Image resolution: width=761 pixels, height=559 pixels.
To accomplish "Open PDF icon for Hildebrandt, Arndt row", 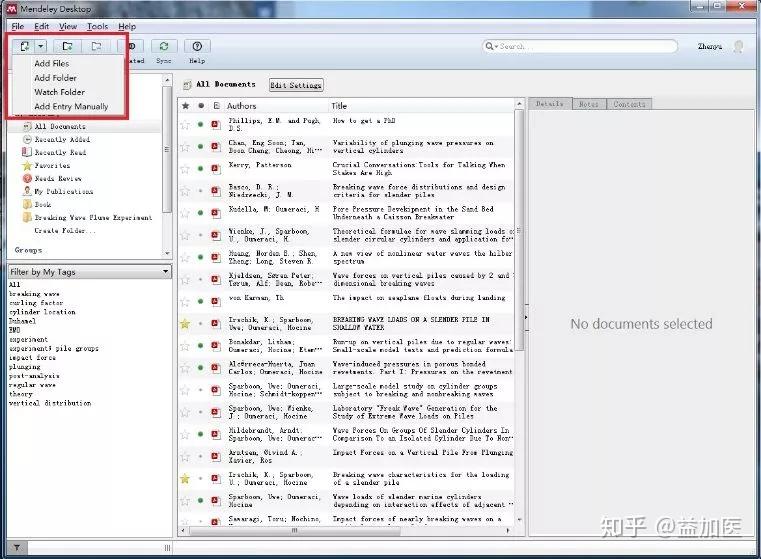I will (215, 434).
